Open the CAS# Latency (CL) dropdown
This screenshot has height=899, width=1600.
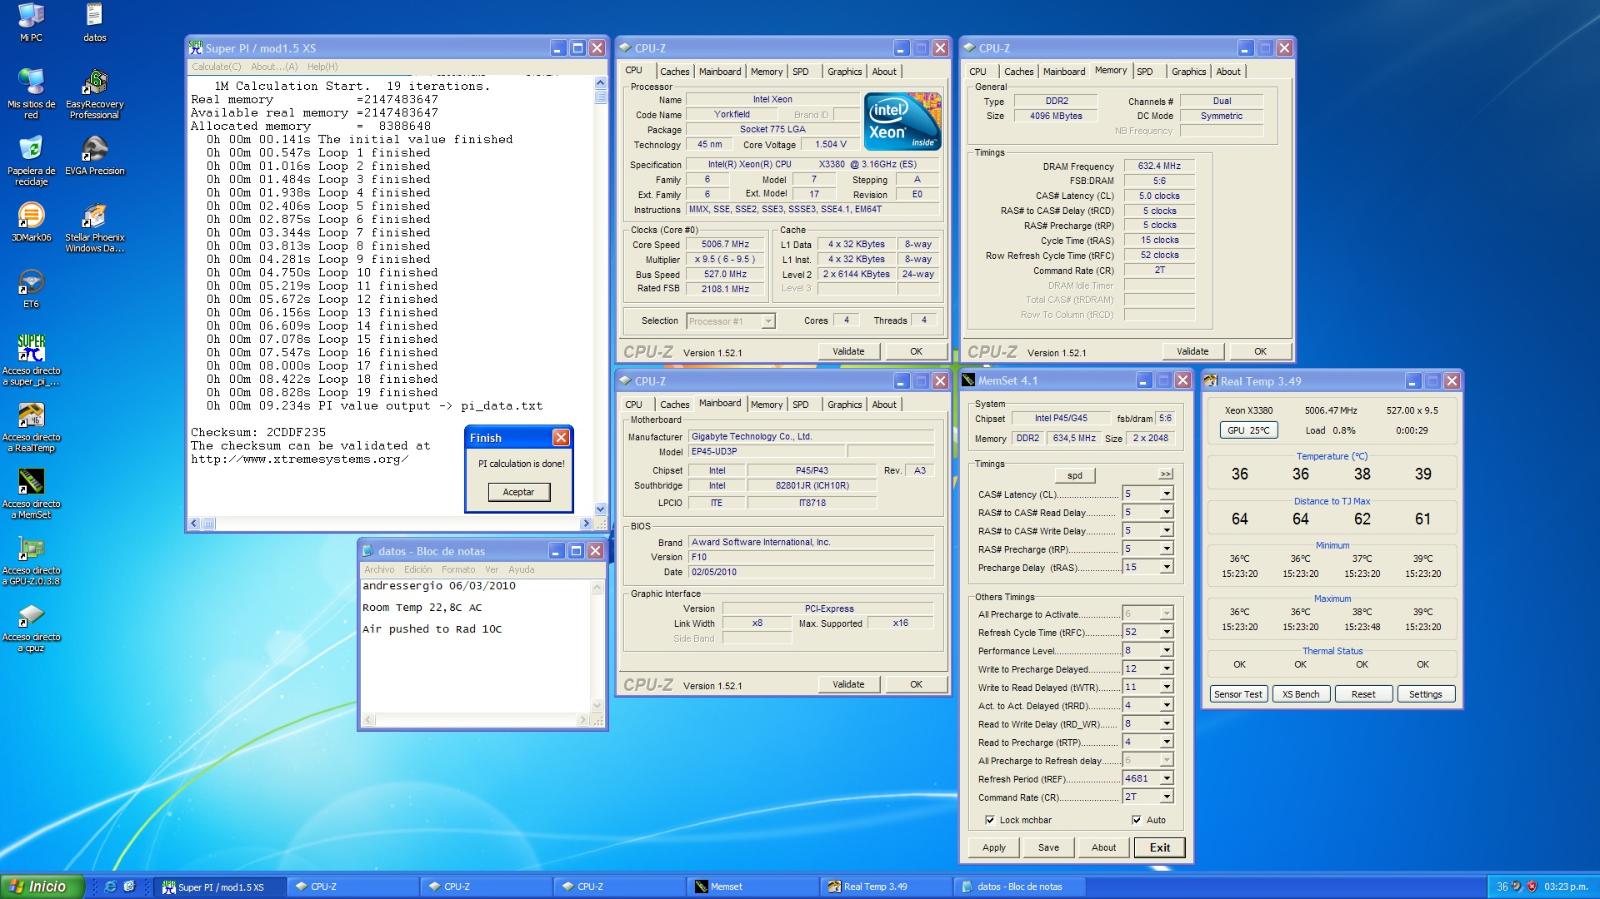(1166, 494)
